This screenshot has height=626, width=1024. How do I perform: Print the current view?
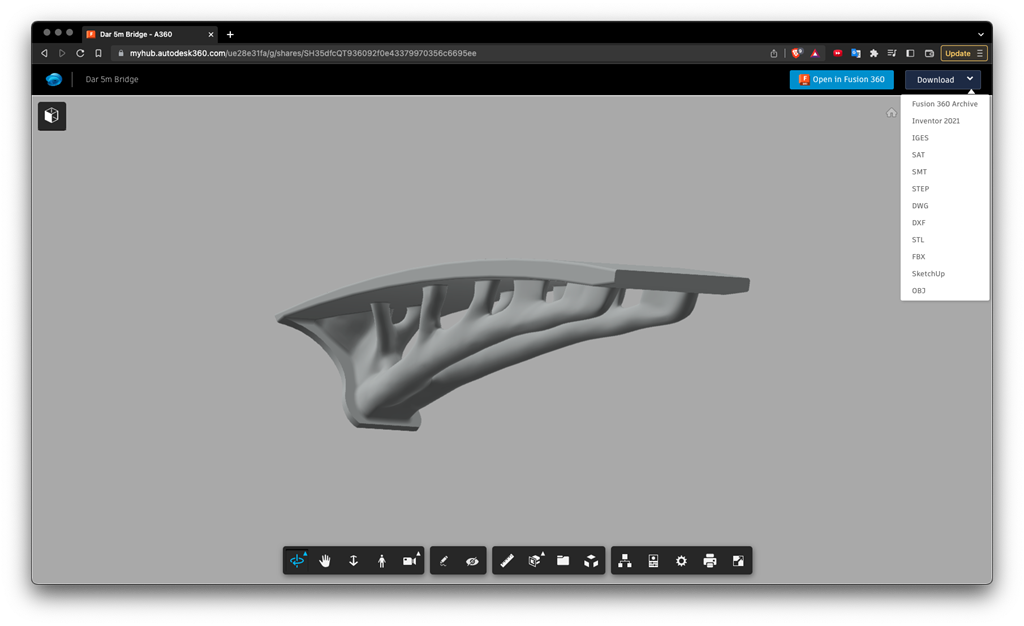click(709, 561)
